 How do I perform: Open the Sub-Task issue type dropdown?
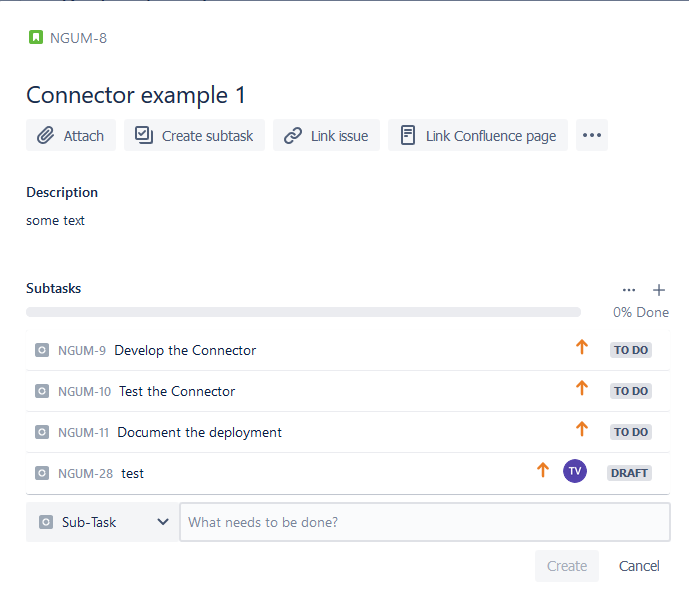102,522
